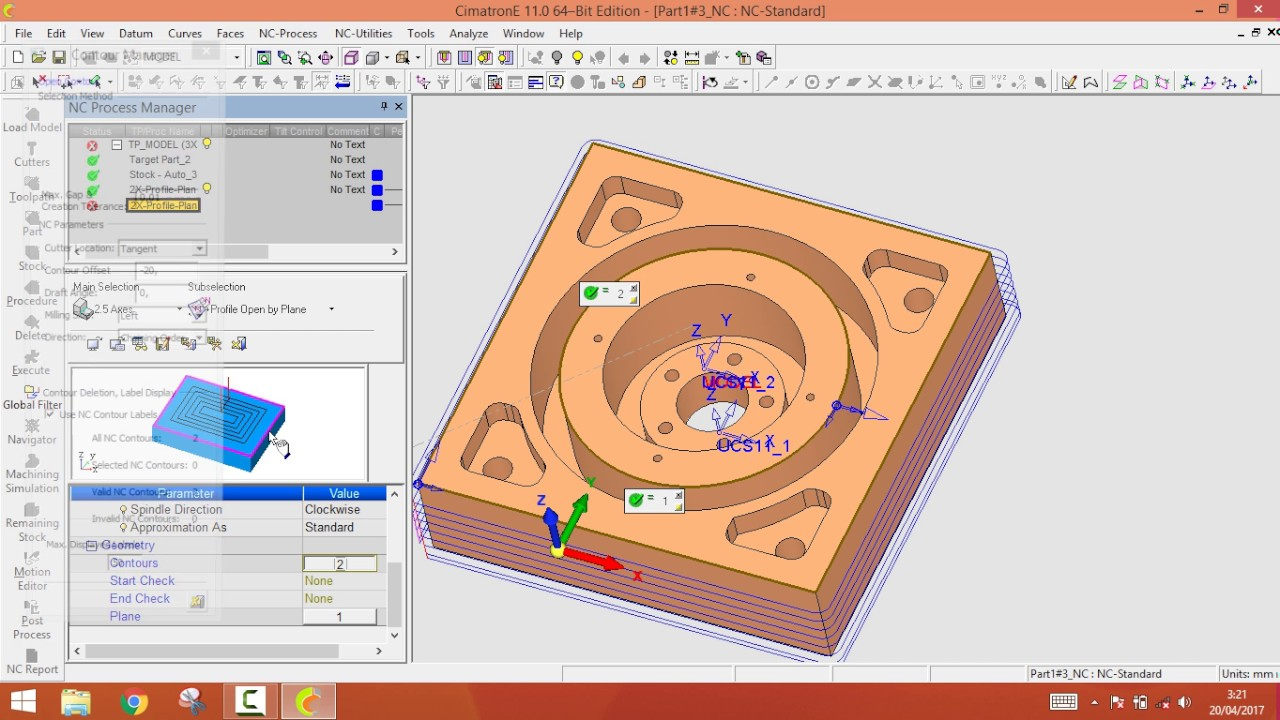This screenshot has height=720, width=1280.
Task: Click the Stock sidebar button
Action: (32, 258)
